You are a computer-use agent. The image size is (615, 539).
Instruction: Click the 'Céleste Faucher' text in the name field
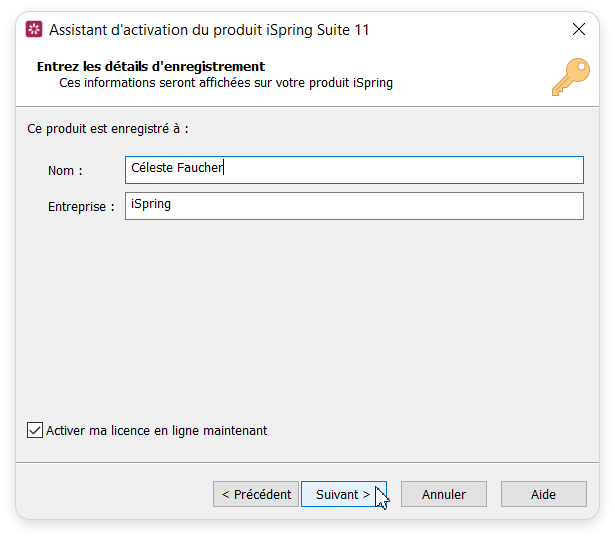pyautogui.click(x=177, y=169)
